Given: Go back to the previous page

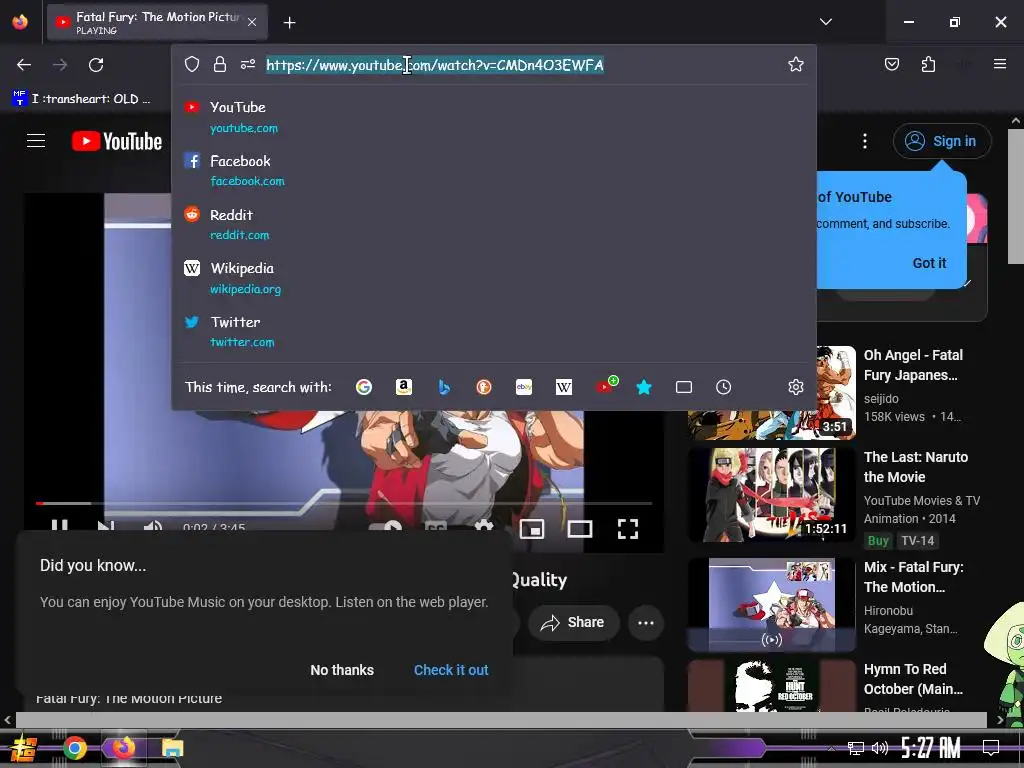Looking at the screenshot, I should click(24, 65).
